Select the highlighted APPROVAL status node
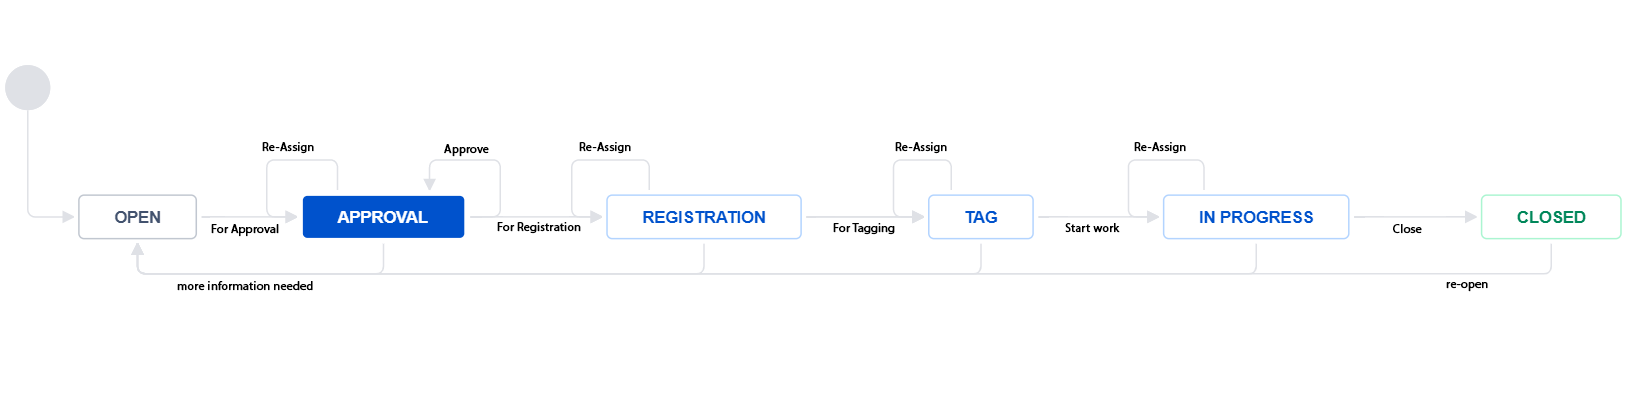 click(x=383, y=217)
